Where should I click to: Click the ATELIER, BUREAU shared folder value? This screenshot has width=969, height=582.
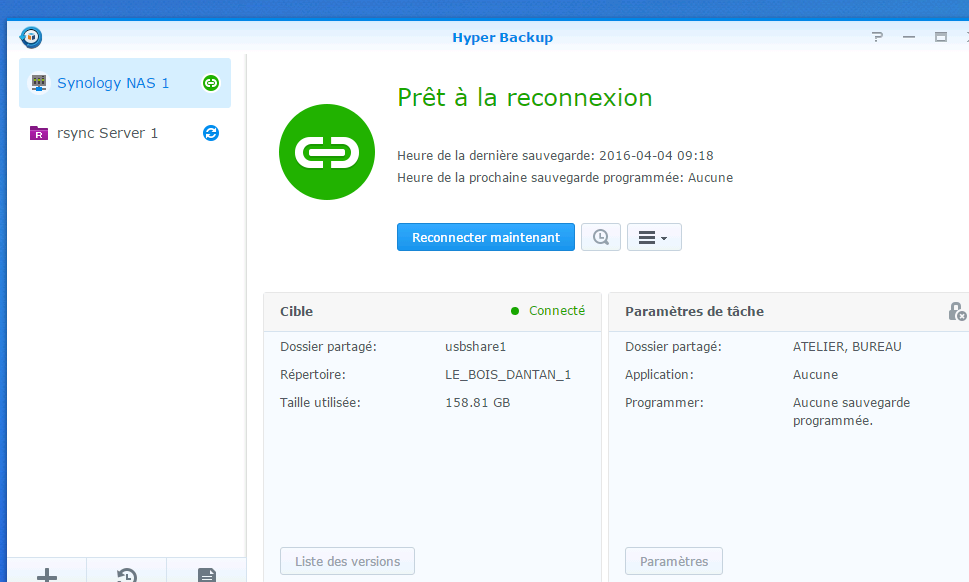coord(847,347)
